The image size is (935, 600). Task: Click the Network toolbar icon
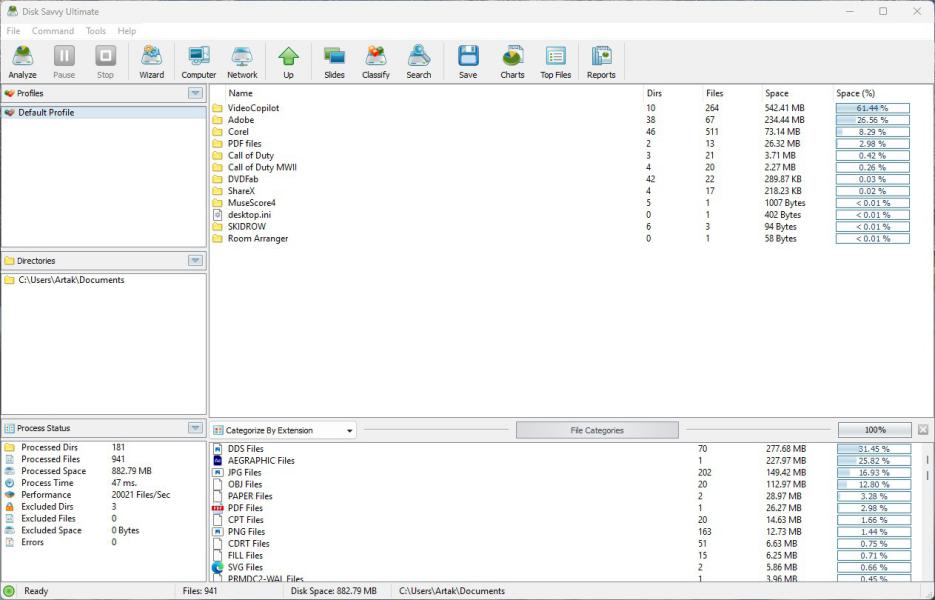coord(242,62)
